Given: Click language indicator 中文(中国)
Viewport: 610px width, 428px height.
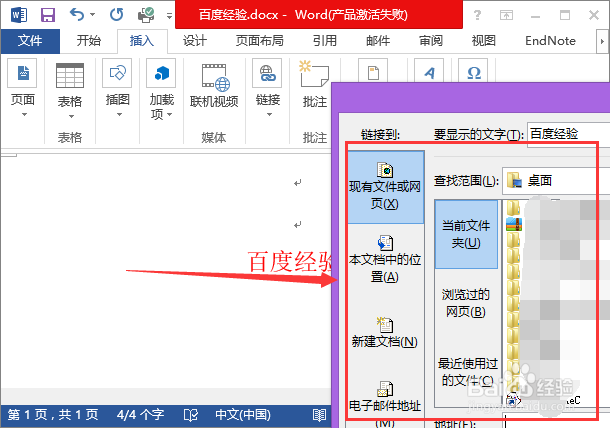Looking at the screenshot, I should [x=243, y=415].
